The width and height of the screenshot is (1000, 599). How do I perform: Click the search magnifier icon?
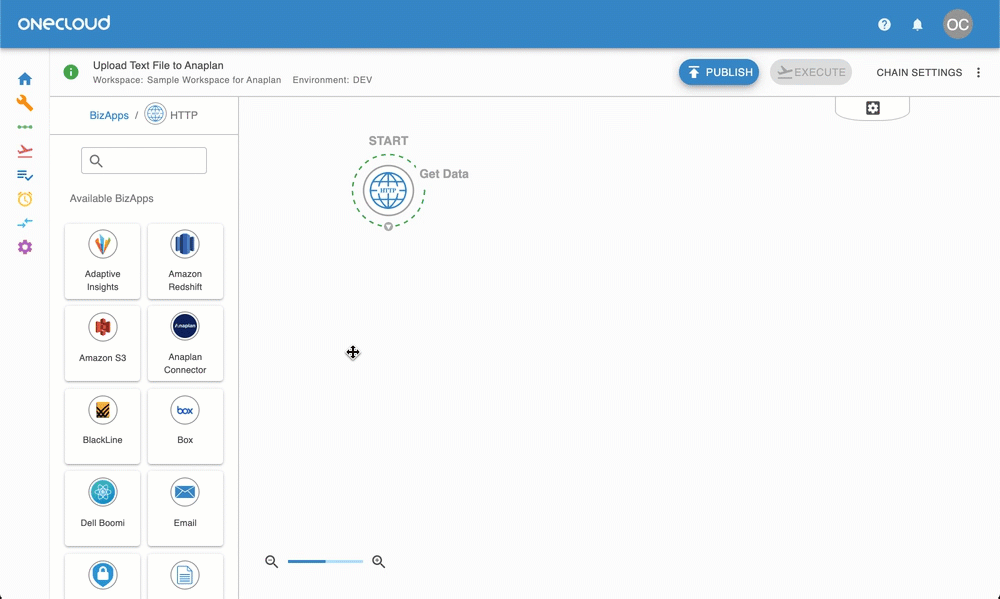pyautogui.click(x=96, y=161)
